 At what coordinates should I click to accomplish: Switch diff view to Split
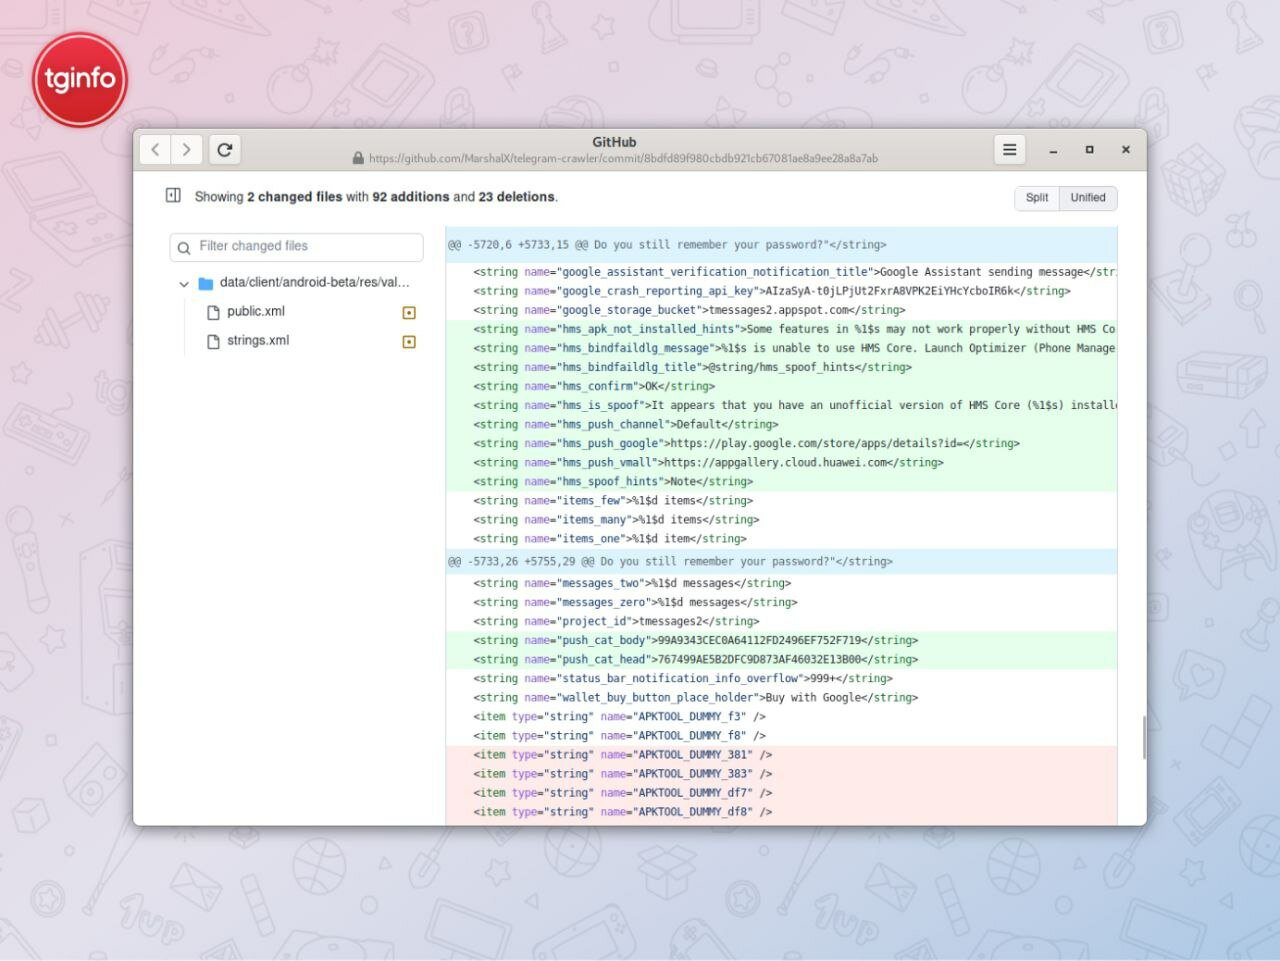[1037, 198]
